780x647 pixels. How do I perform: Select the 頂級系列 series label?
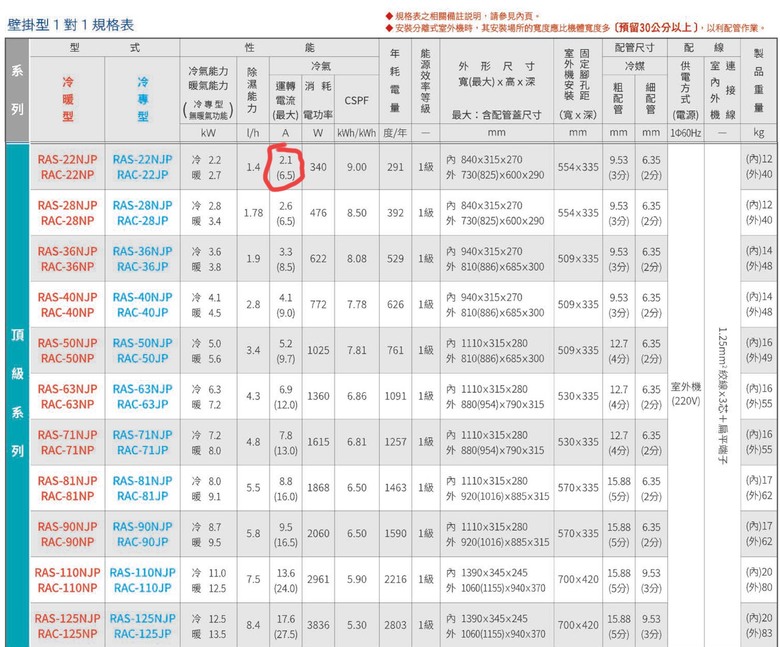point(17,393)
